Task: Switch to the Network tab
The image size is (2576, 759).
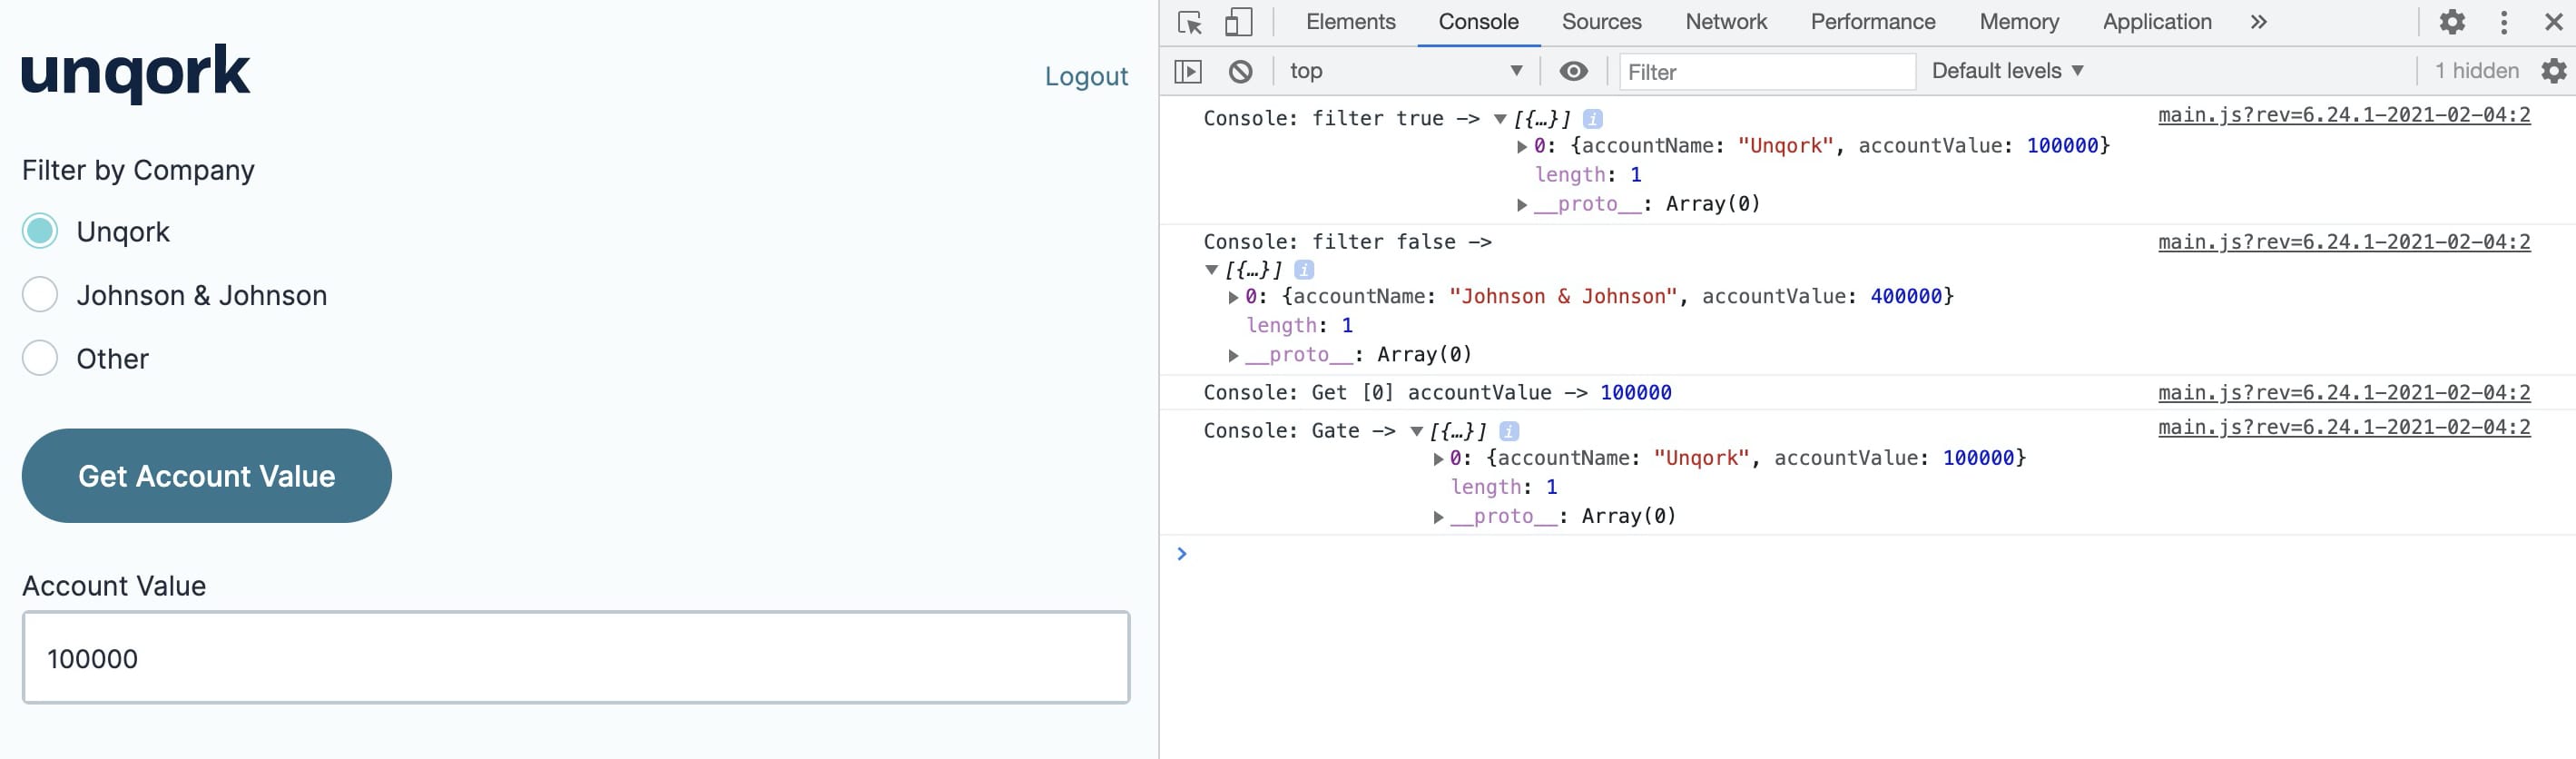Action: click(1726, 22)
